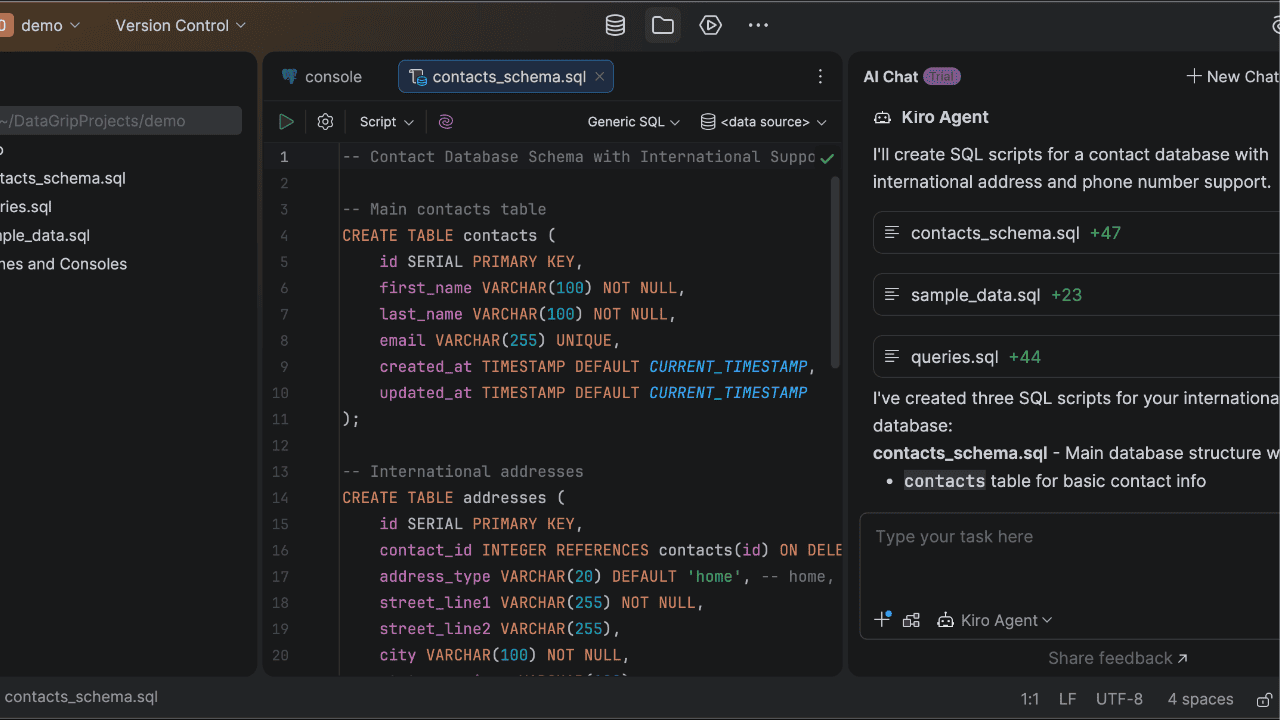This screenshot has width=1280, height=720.
Task: Click line number 14 in the gutter
Action: click(280, 498)
